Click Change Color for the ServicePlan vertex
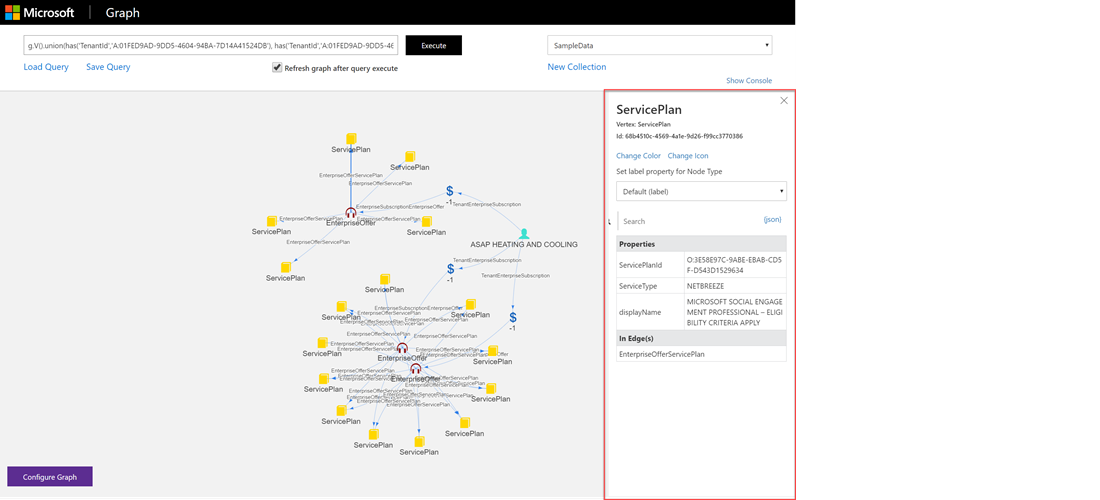 click(x=638, y=156)
